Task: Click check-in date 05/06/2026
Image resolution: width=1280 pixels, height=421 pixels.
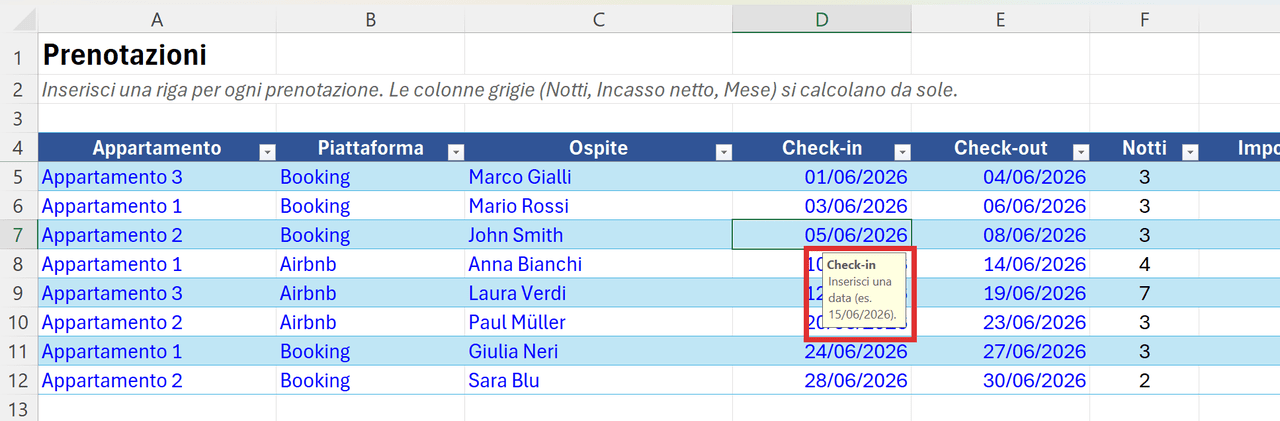Action: (x=822, y=235)
